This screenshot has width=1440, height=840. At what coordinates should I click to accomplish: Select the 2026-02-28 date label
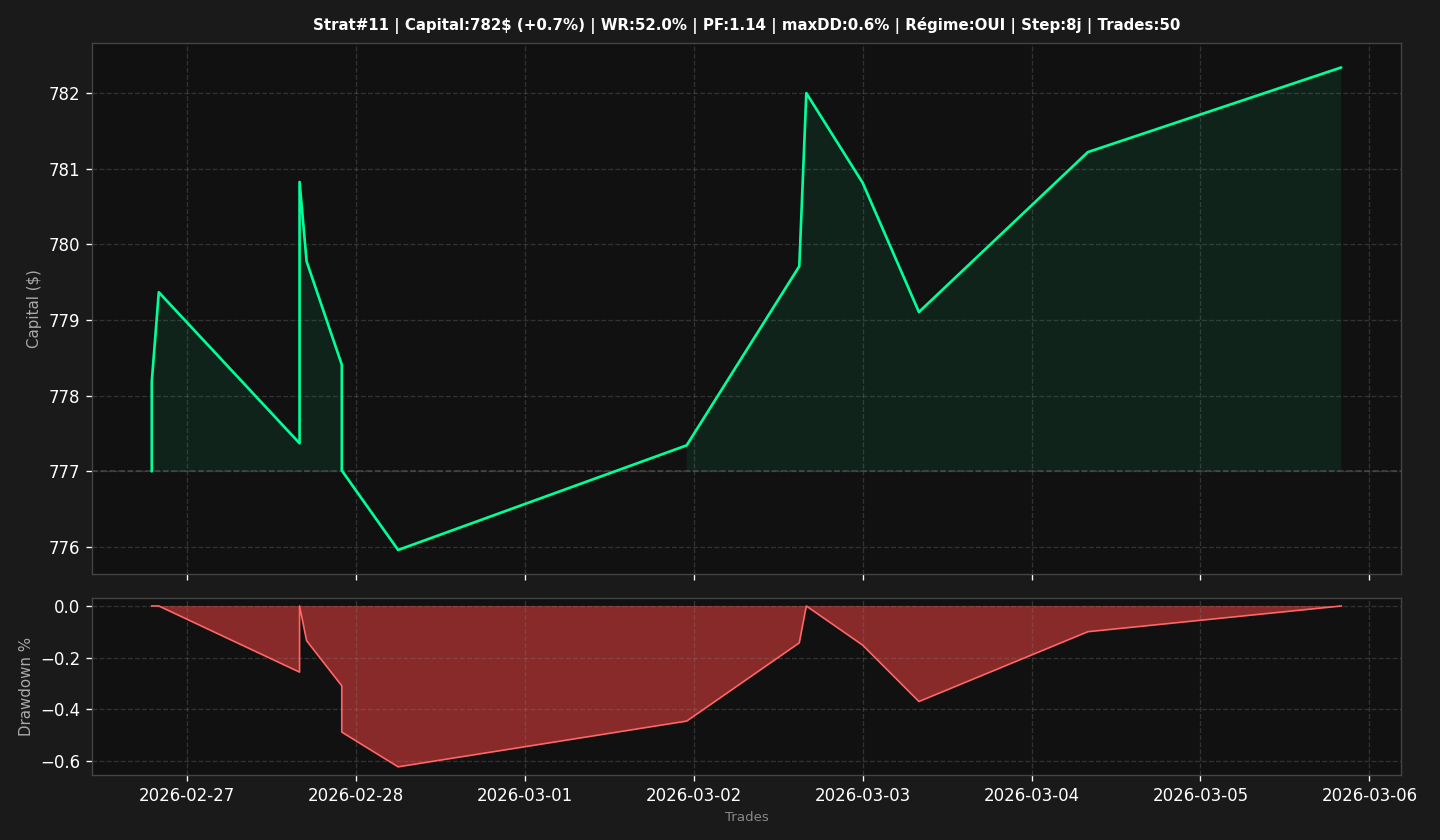[356, 796]
